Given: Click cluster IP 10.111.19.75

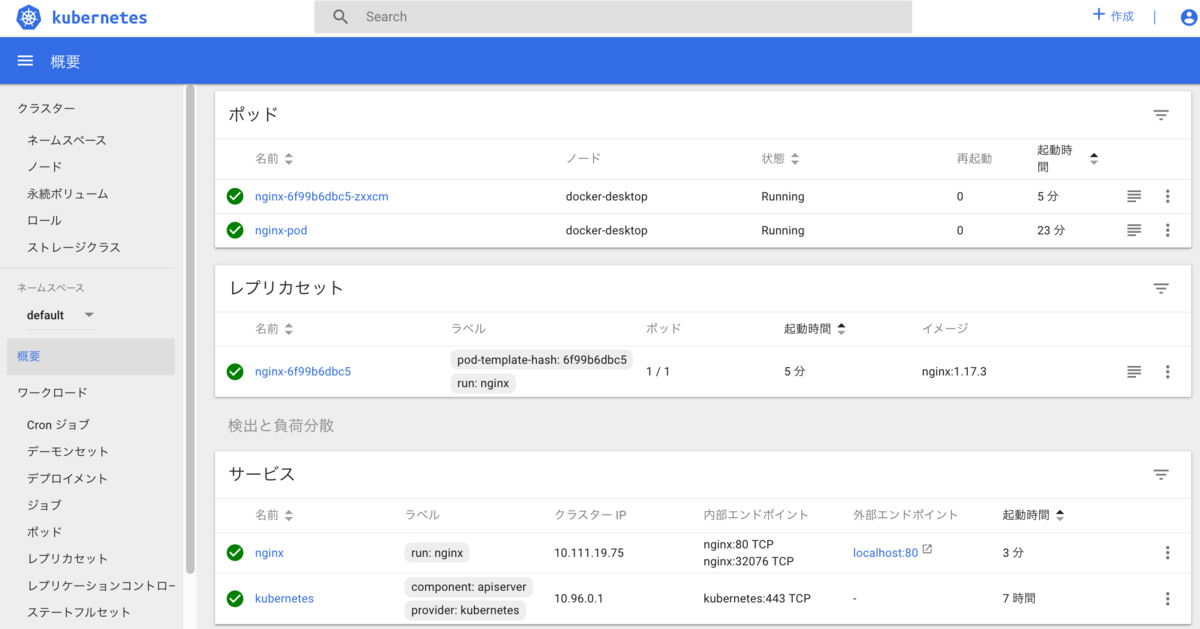Looking at the screenshot, I should tap(589, 553).
